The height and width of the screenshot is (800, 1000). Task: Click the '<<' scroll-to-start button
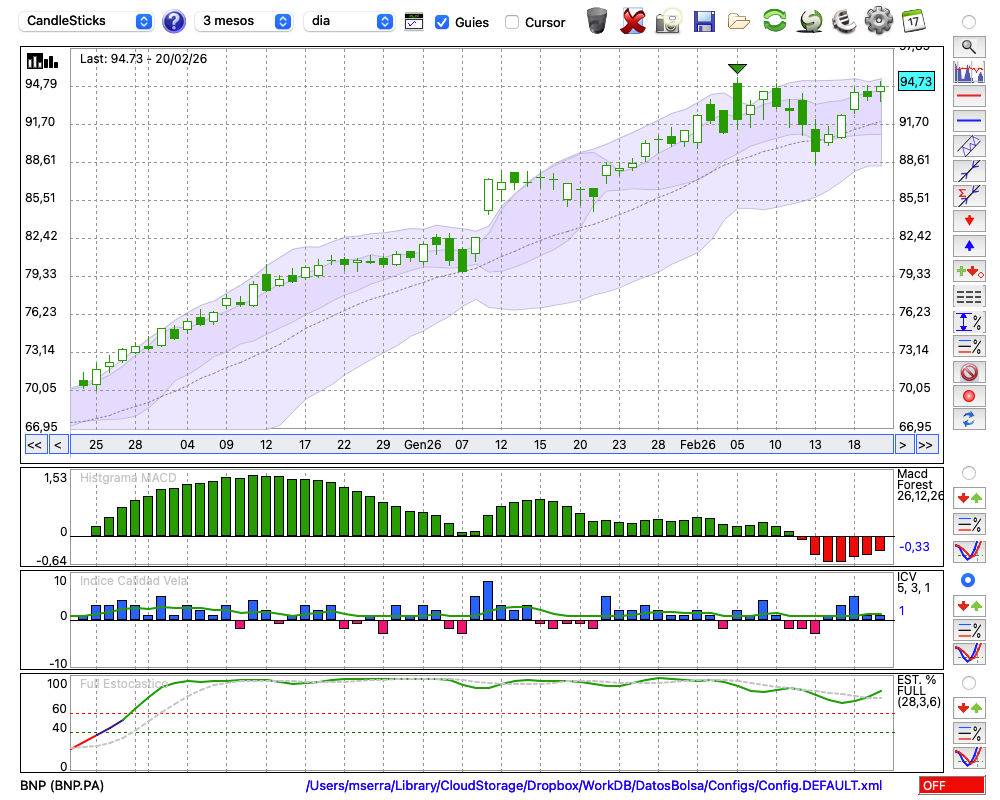(34, 445)
